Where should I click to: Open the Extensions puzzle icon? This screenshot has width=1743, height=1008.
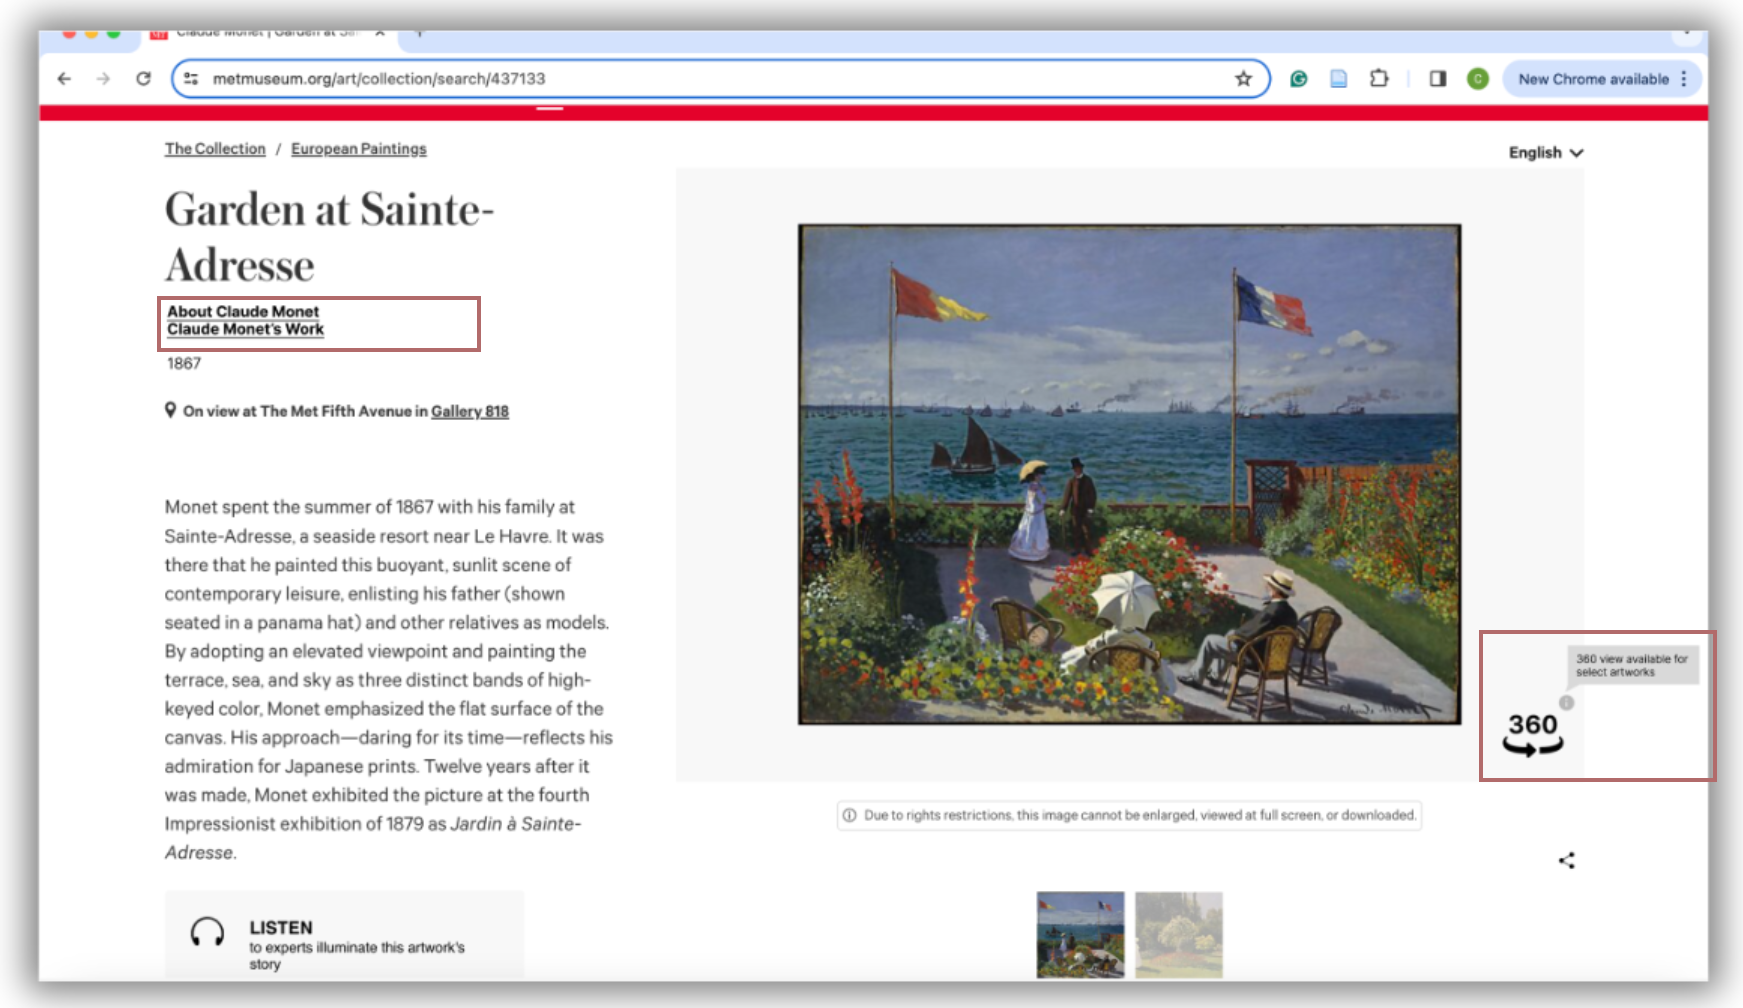pyautogui.click(x=1379, y=78)
